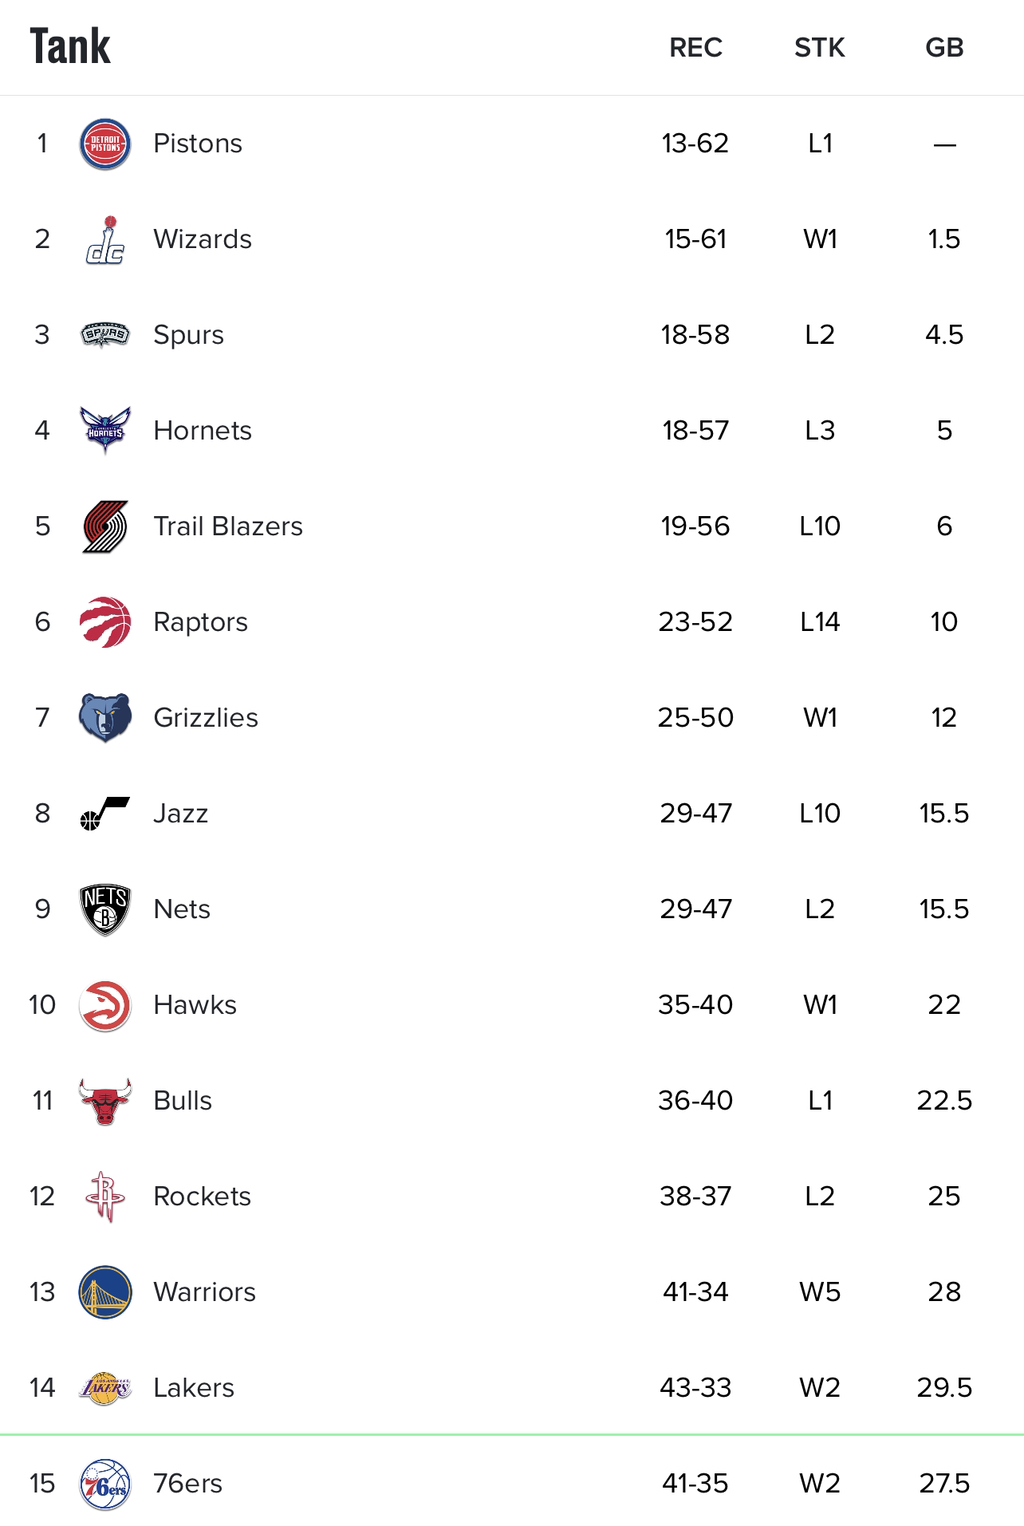Screen dimensions: 1024x1526
Task: Click the Raptors claw-ball logo
Action: point(105,622)
